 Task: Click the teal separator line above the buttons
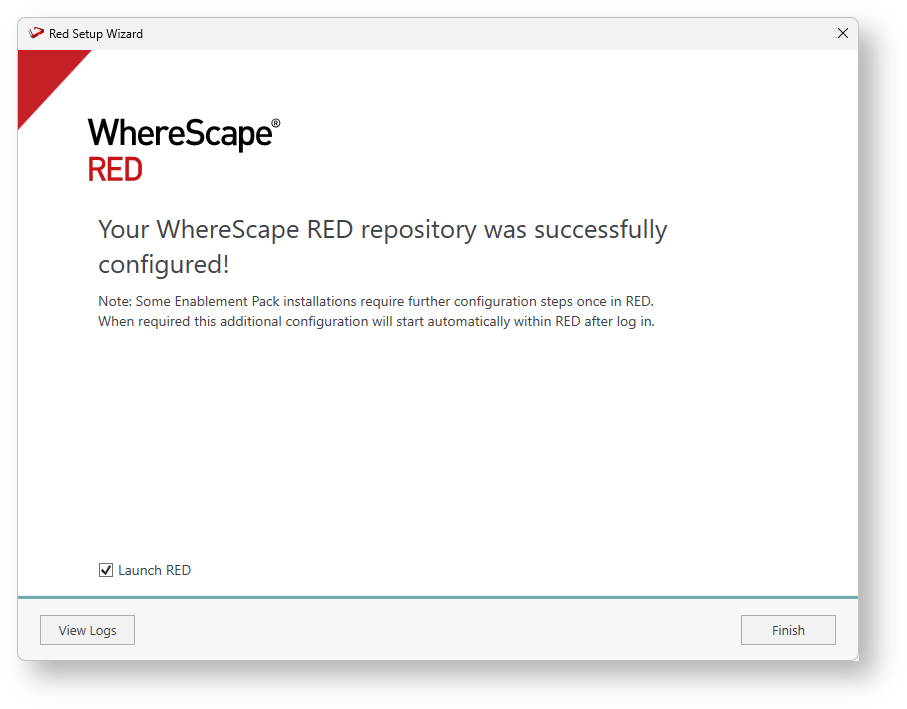coord(438,597)
